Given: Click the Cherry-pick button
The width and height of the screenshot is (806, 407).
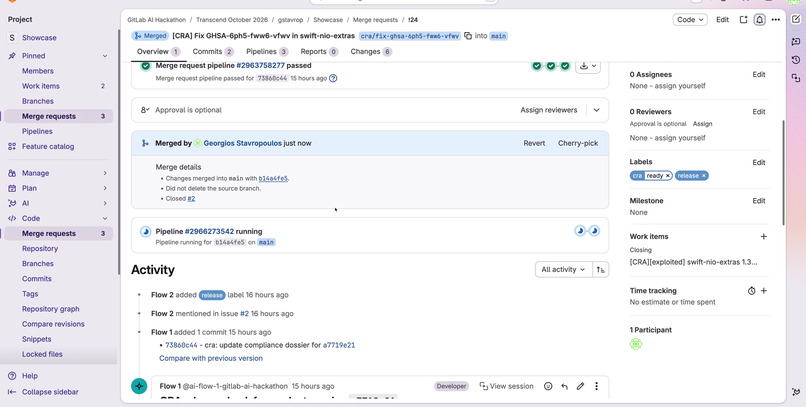Looking at the screenshot, I should coord(578,143).
